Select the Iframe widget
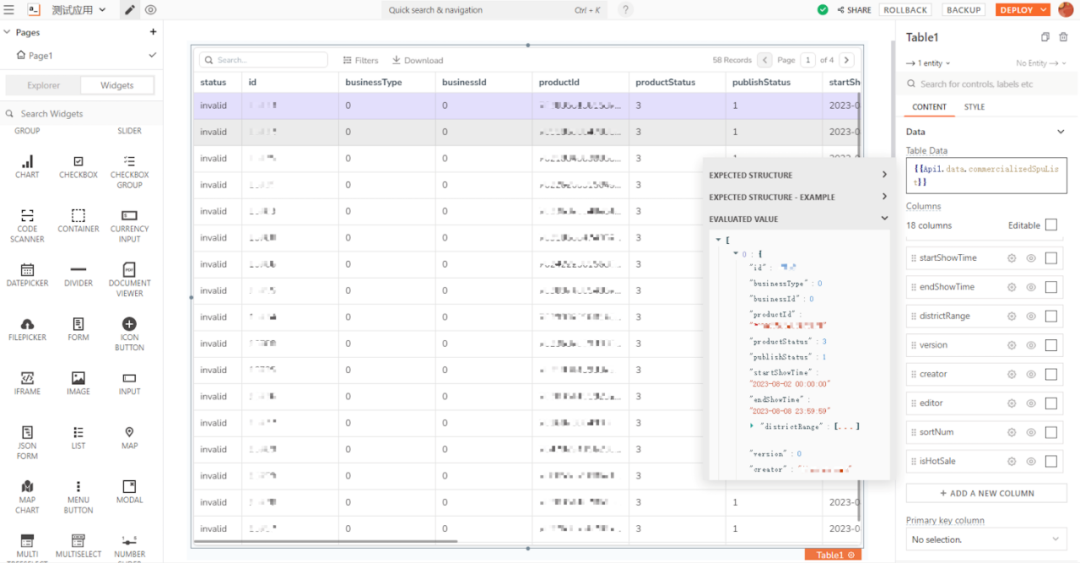This screenshot has height=563, width=1080. click(x=27, y=383)
